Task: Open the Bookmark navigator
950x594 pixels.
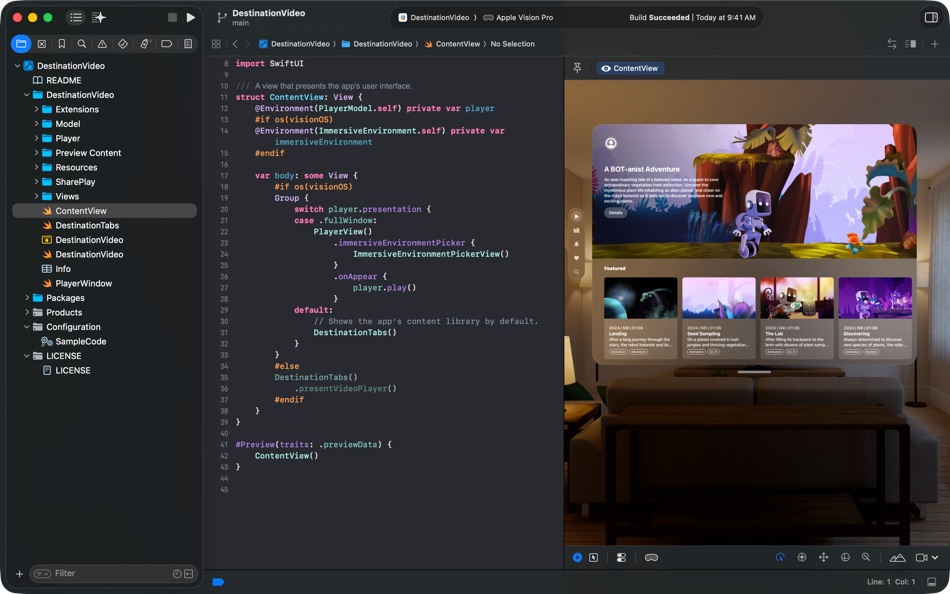Action: click(x=62, y=43)
